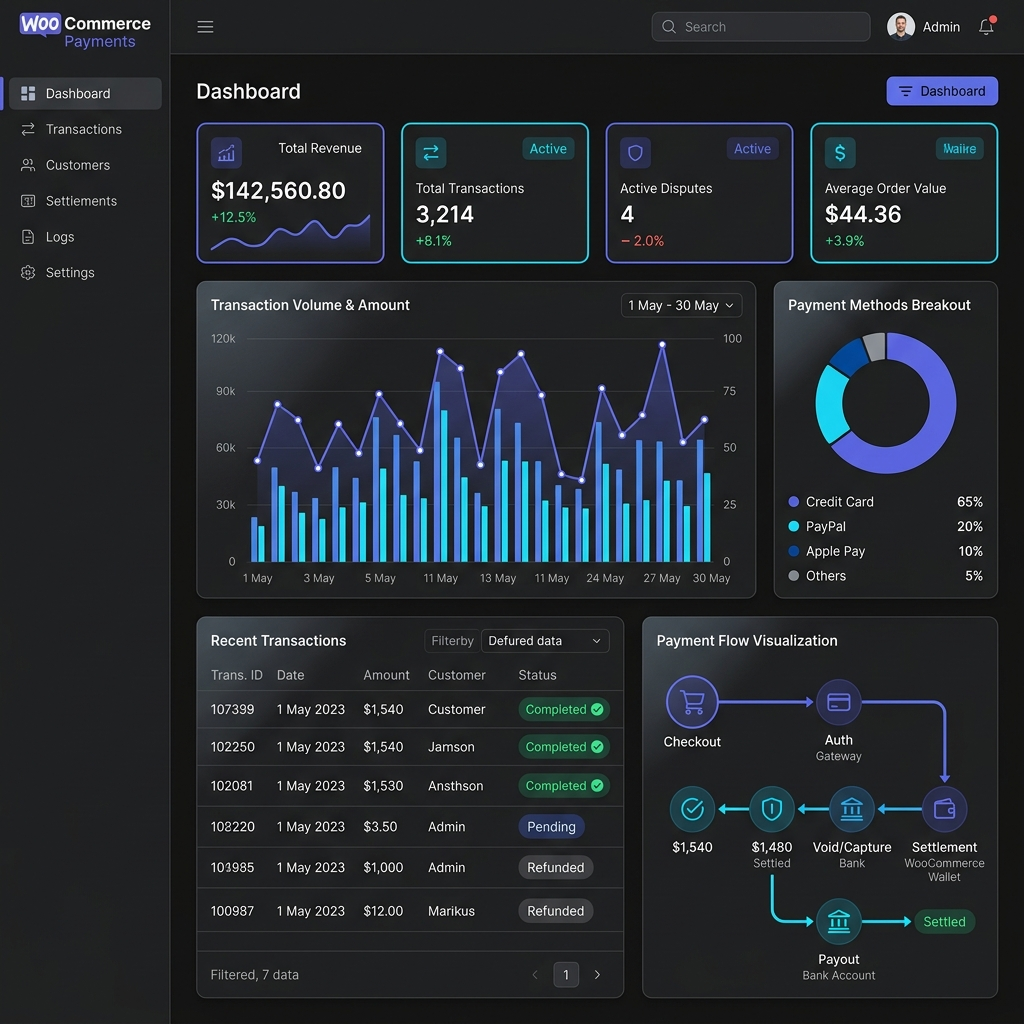1024x1024 pixels.
Task: Click the Void/Capture bank icon
Action: pyautogui.click(x=852, y=809)
